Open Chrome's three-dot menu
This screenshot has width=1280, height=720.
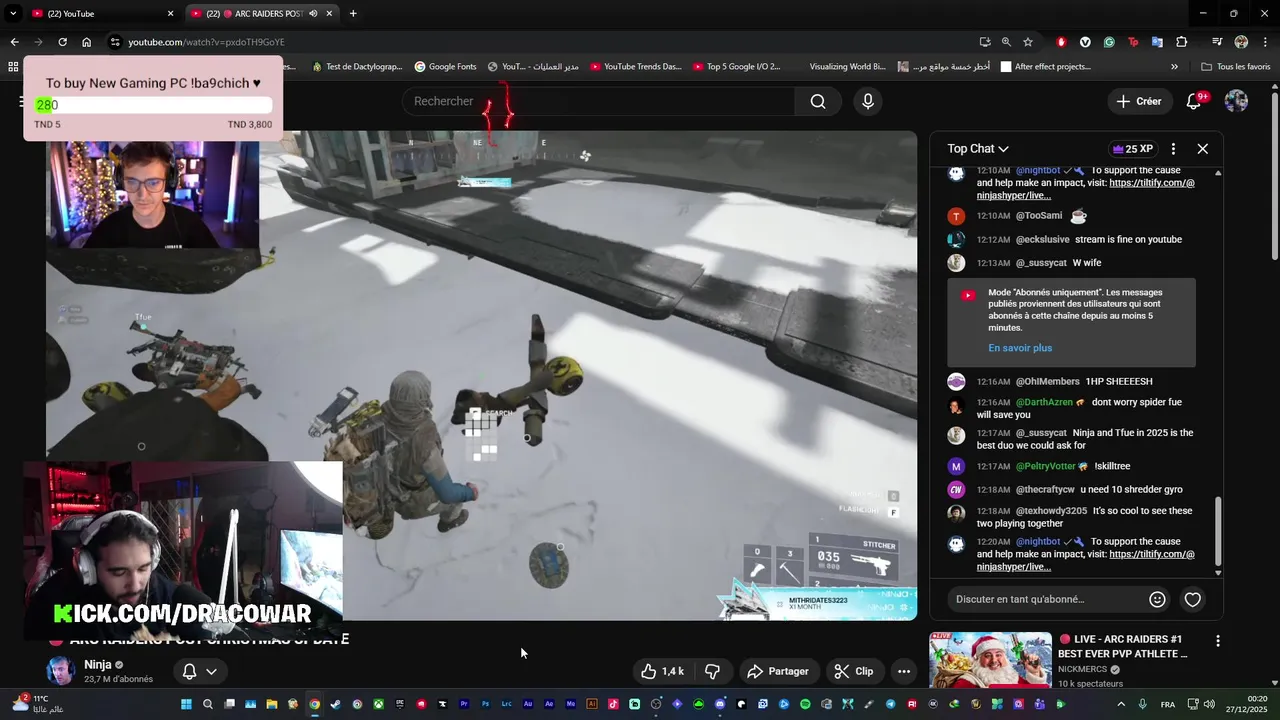point(1264,42)
